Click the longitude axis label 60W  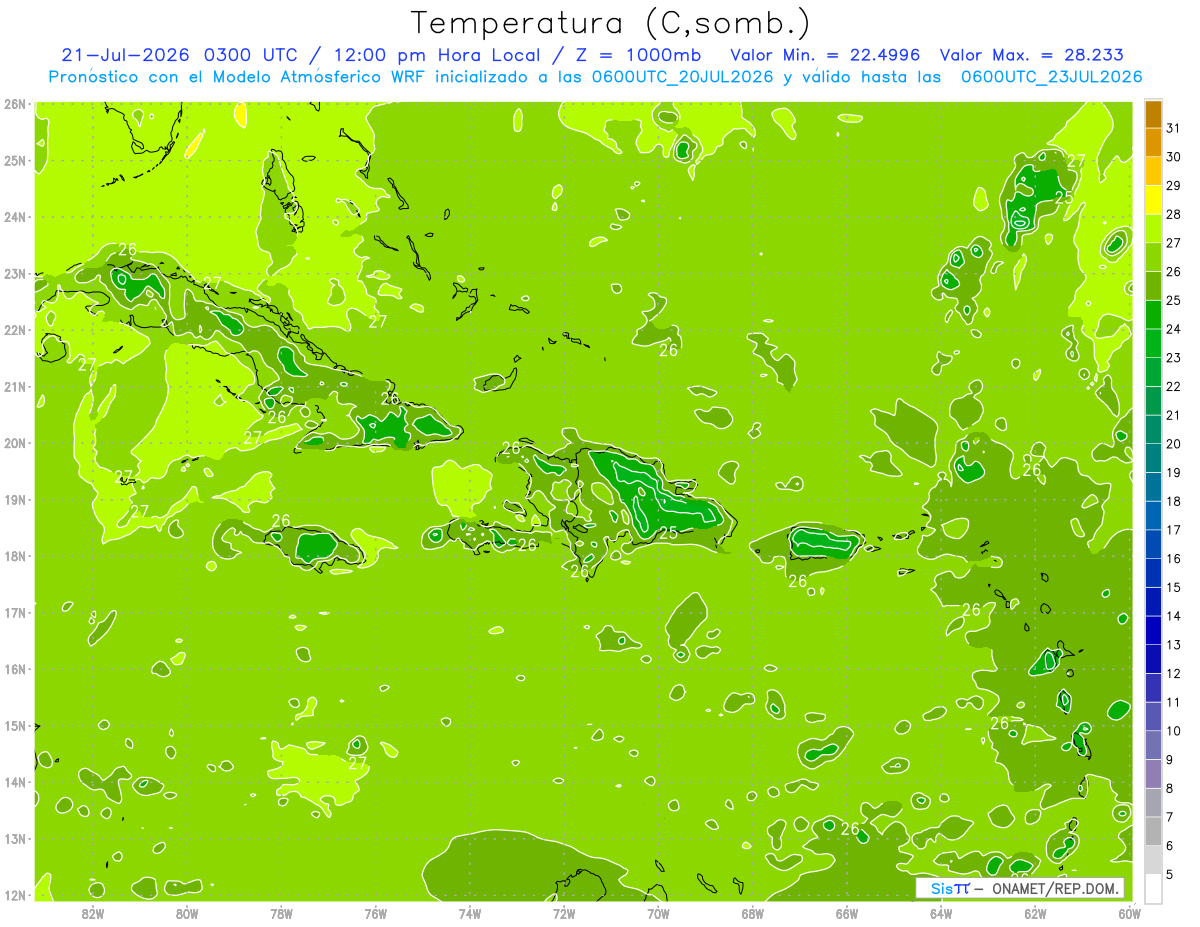[x=1129, y=913]
